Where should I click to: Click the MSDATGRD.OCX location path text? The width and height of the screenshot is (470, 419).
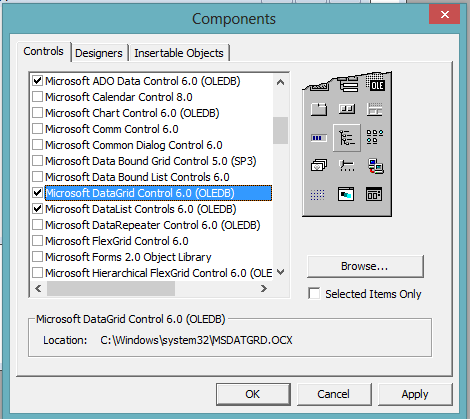point(196,340)
